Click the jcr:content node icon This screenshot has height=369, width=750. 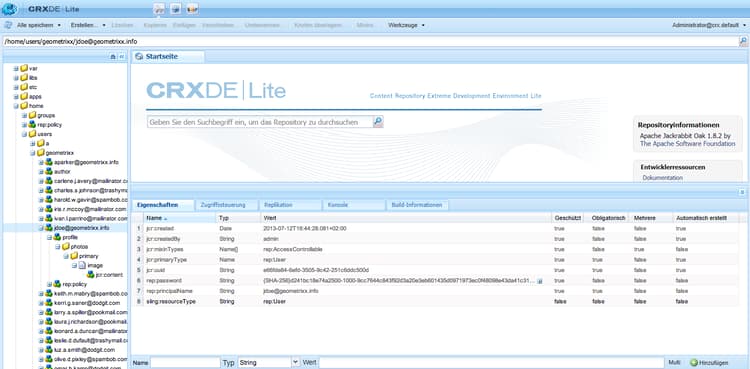(x=90, y=275)
